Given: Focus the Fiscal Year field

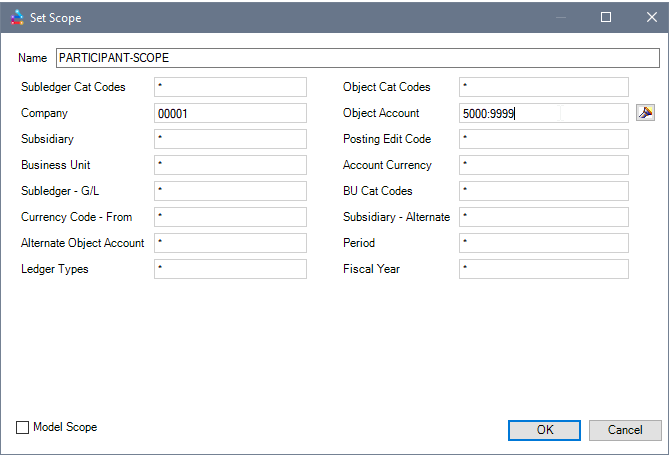Looking at the screenshot, I should coord(543,269).
